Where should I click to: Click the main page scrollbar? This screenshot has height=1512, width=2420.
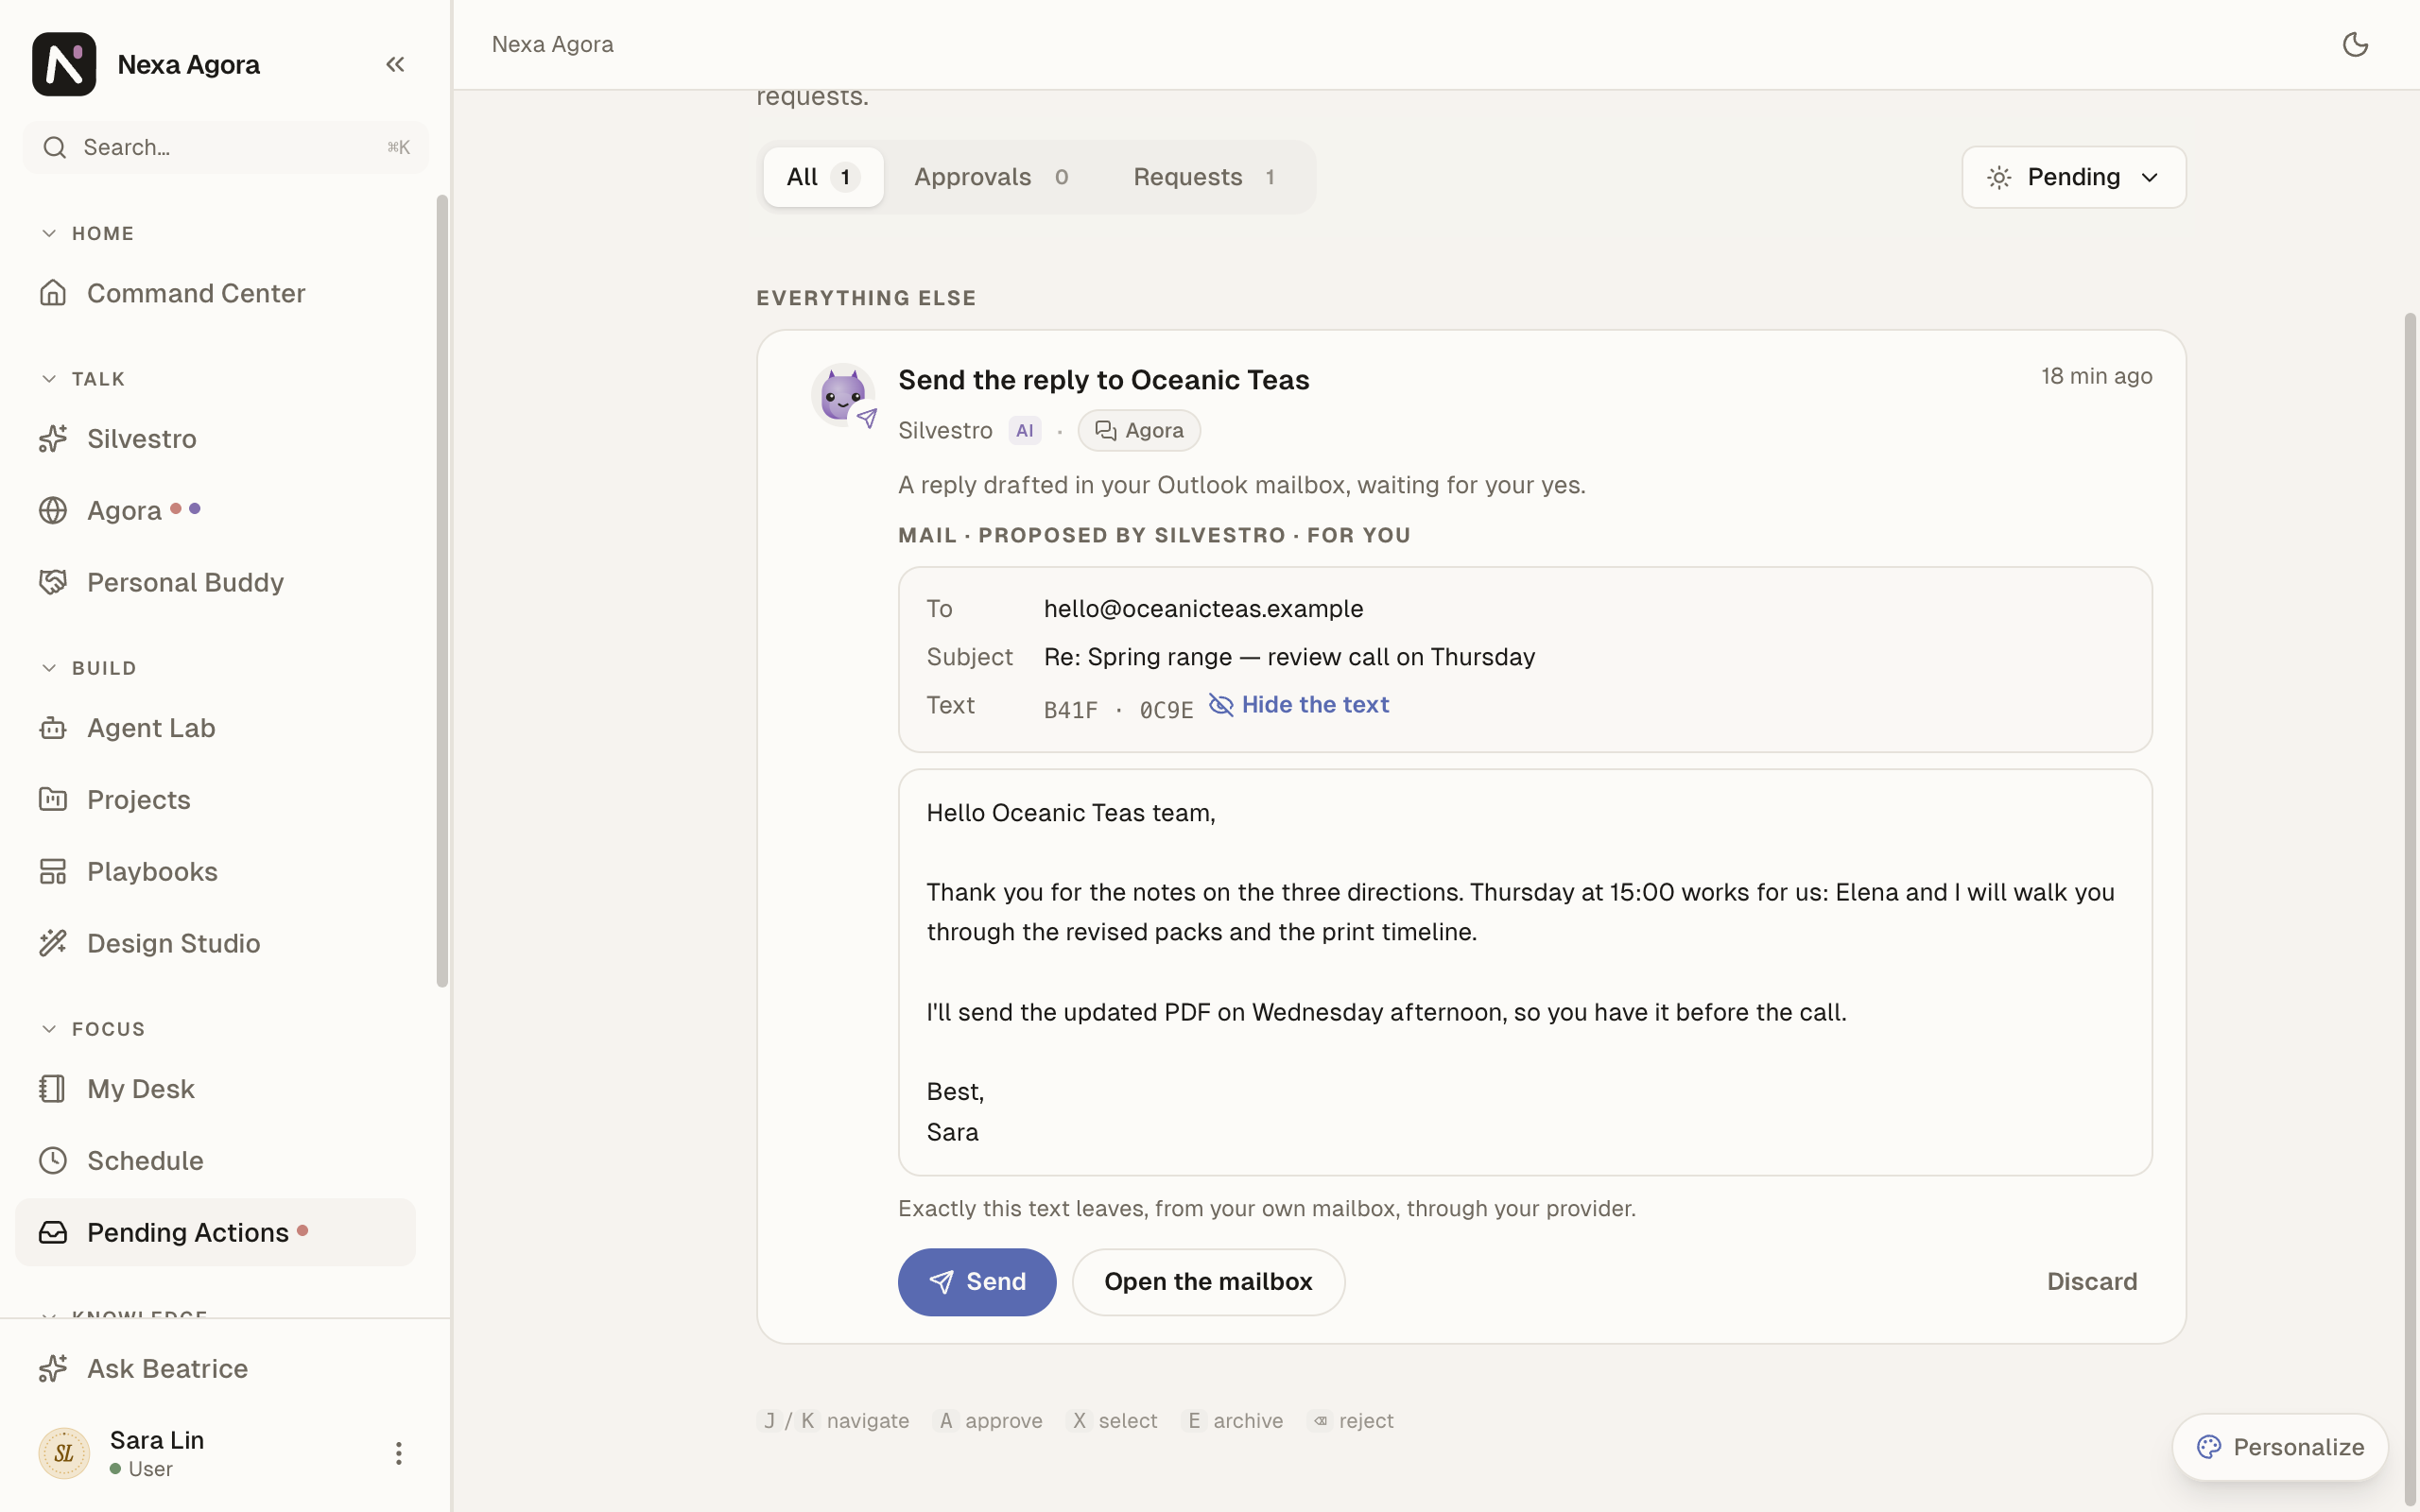(2410, 910)
